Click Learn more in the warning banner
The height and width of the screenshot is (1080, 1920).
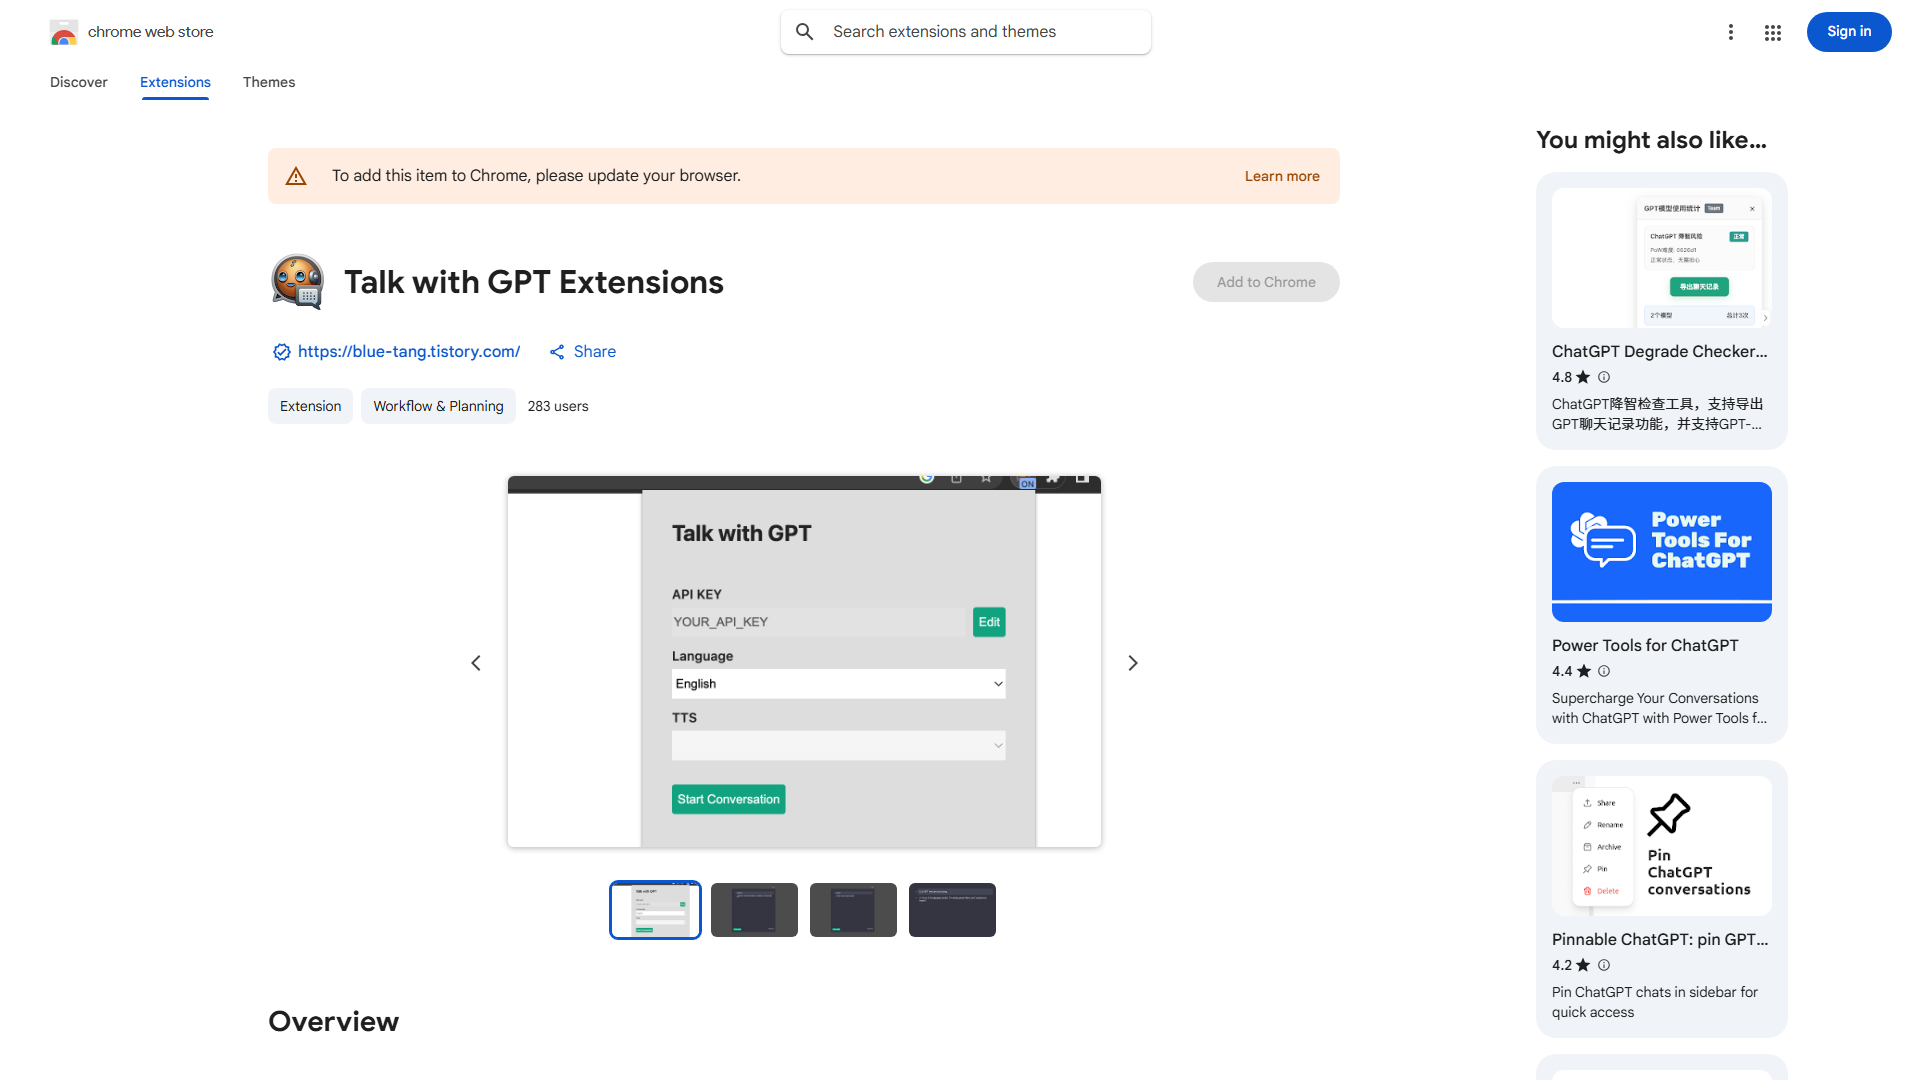tap(1282, 176)
